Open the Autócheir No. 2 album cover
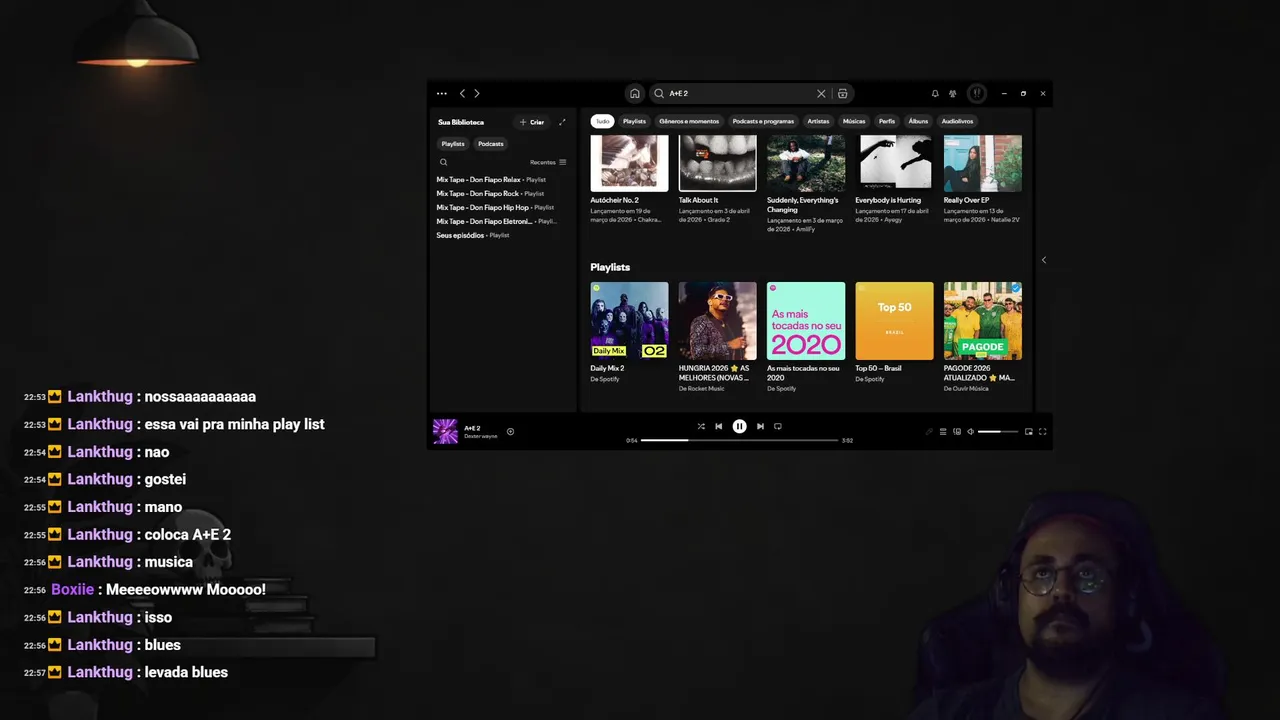This screenshot has height=720, width=1280. [x=629, y=163]
